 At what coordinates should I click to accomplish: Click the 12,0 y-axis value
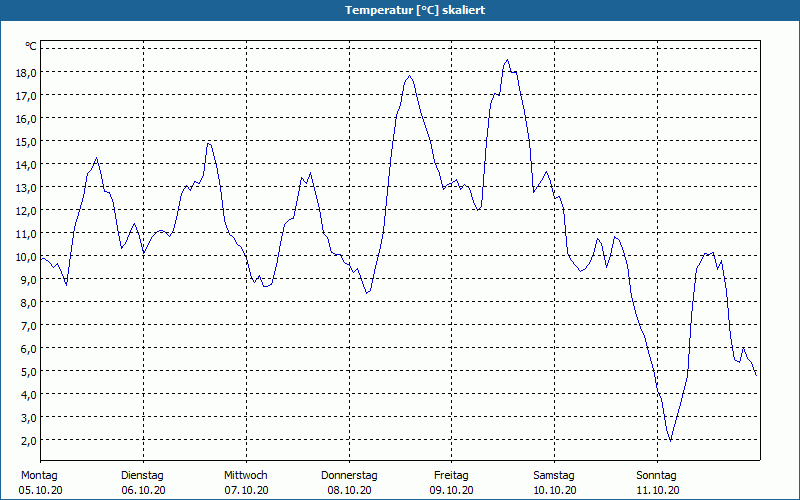[x=27, y=211]
